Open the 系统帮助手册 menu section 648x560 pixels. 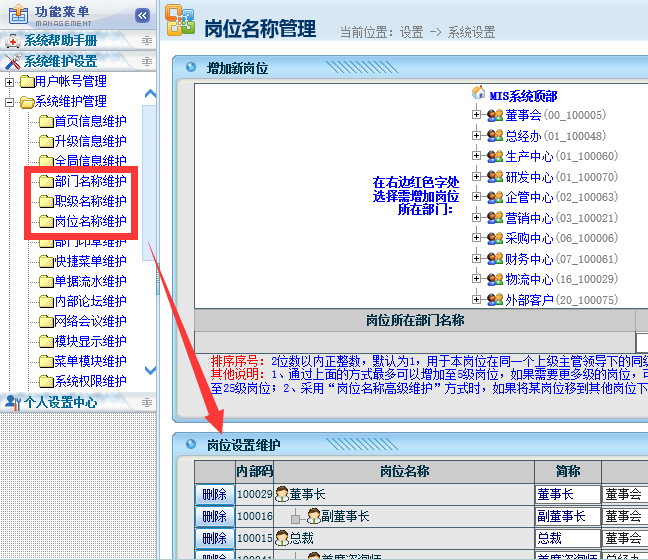click(60, 41)
